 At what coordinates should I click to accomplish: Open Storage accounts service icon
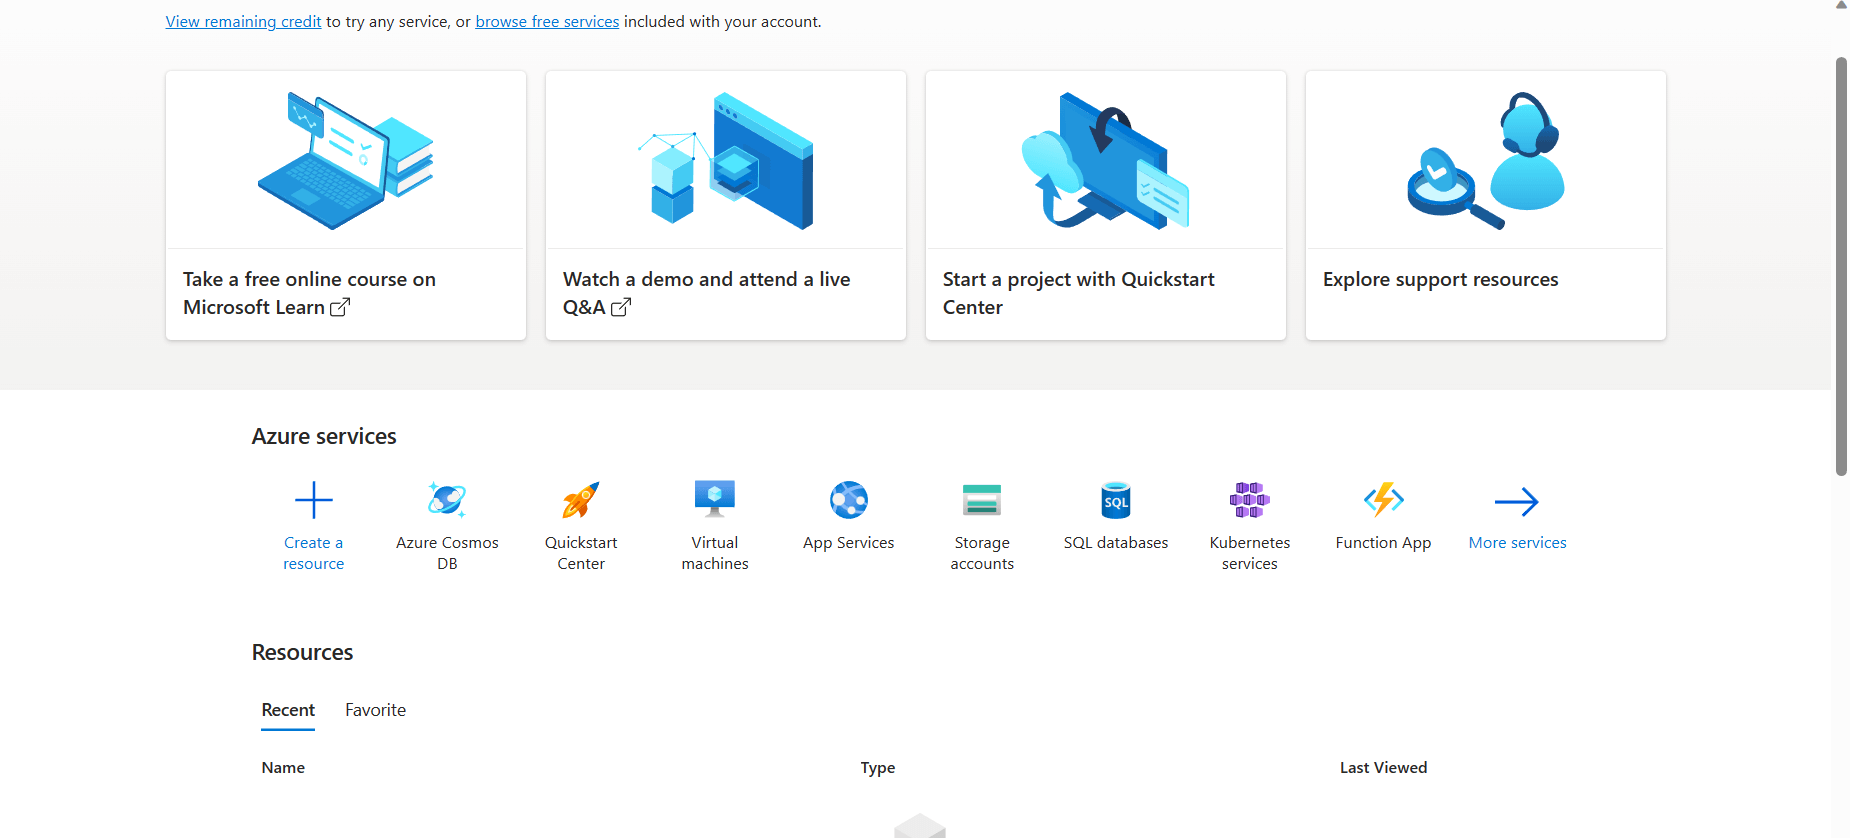[982, 500]
